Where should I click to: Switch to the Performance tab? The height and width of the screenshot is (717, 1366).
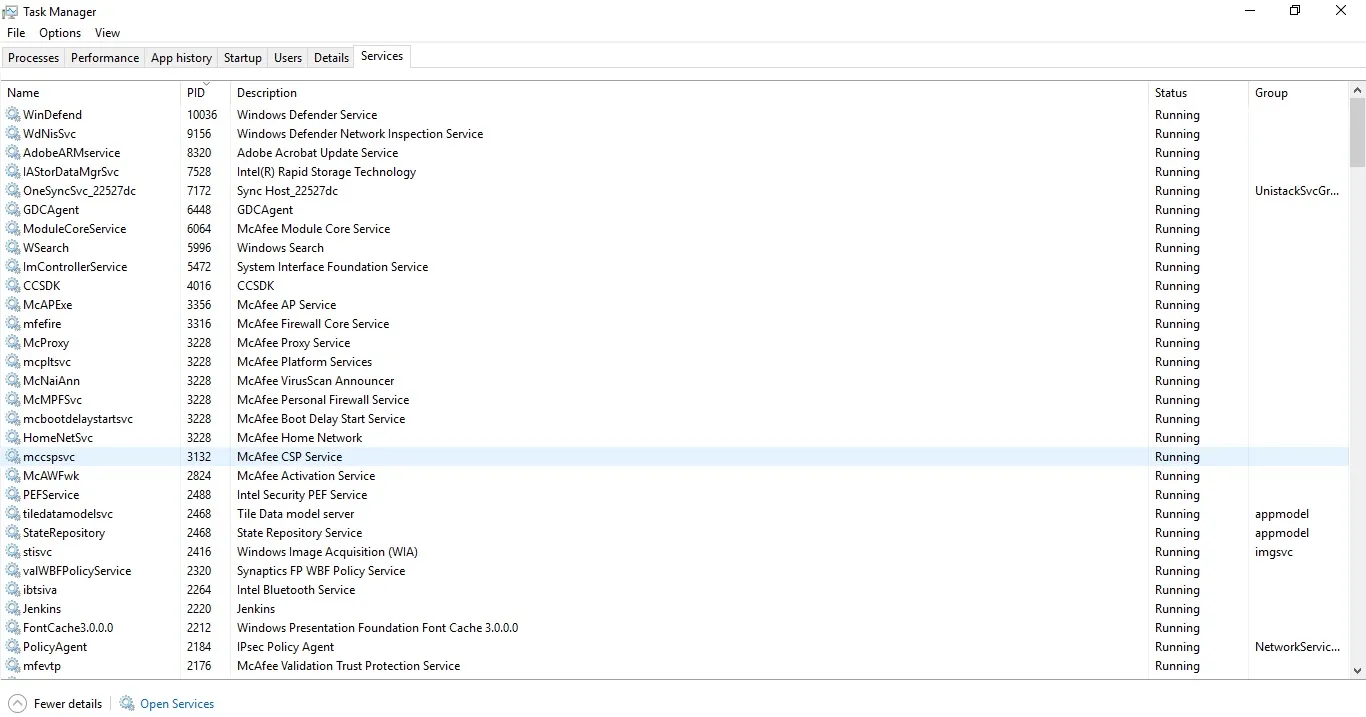click(x=105, y=58)
